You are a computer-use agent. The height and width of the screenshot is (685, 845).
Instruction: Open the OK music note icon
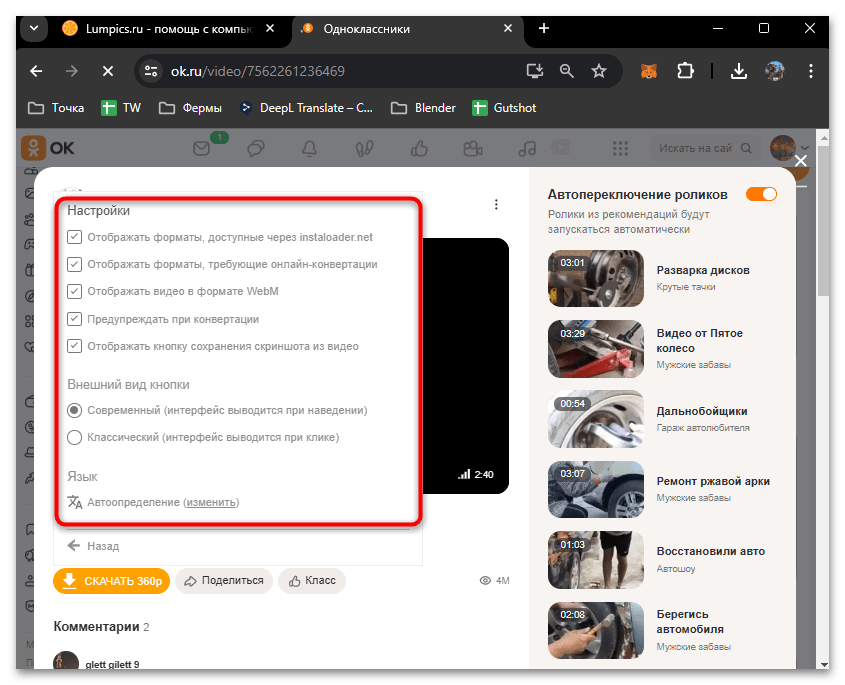coord(527,149)
